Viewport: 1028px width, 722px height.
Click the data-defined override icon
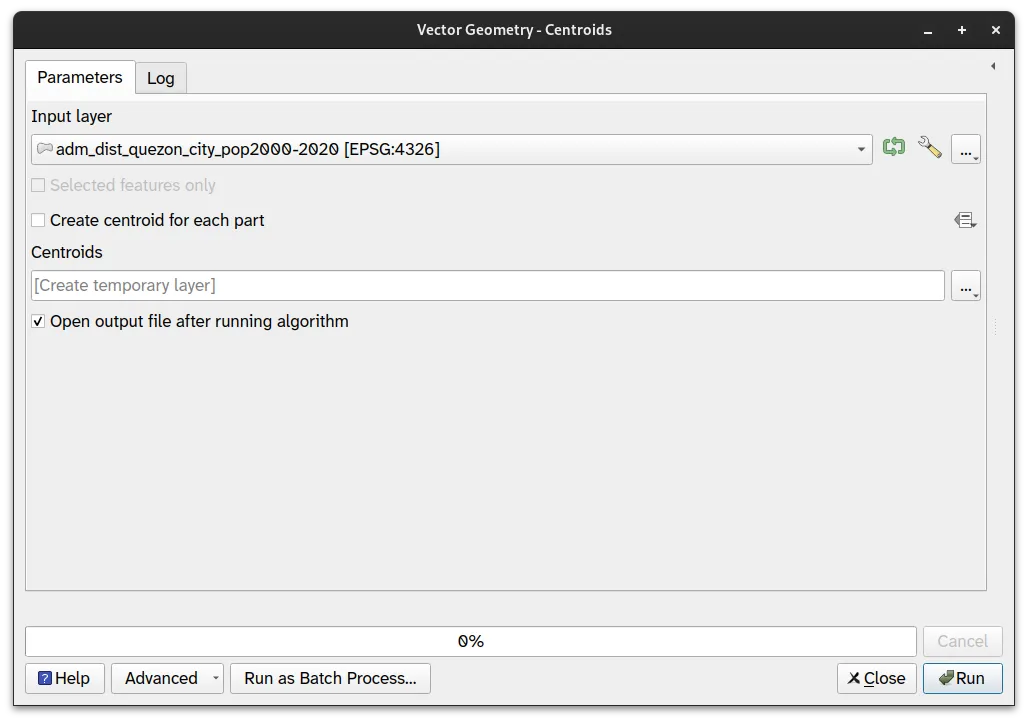click(965, 220)
